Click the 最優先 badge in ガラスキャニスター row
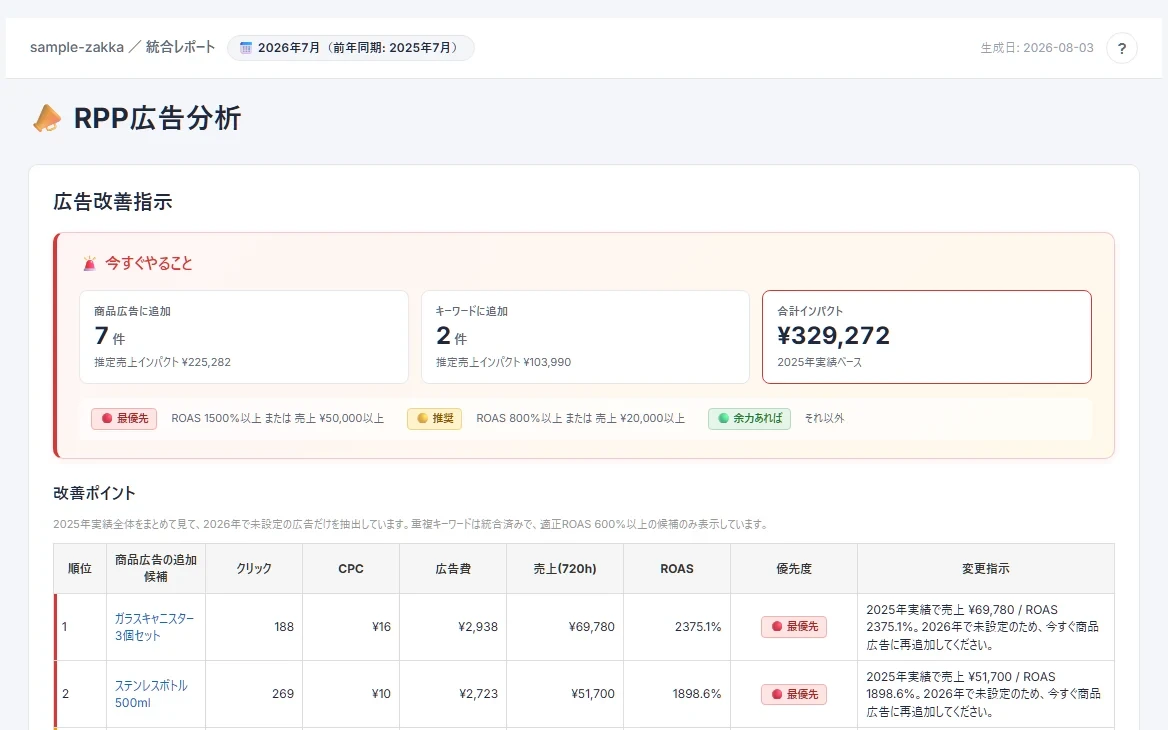 pos(794,626)
